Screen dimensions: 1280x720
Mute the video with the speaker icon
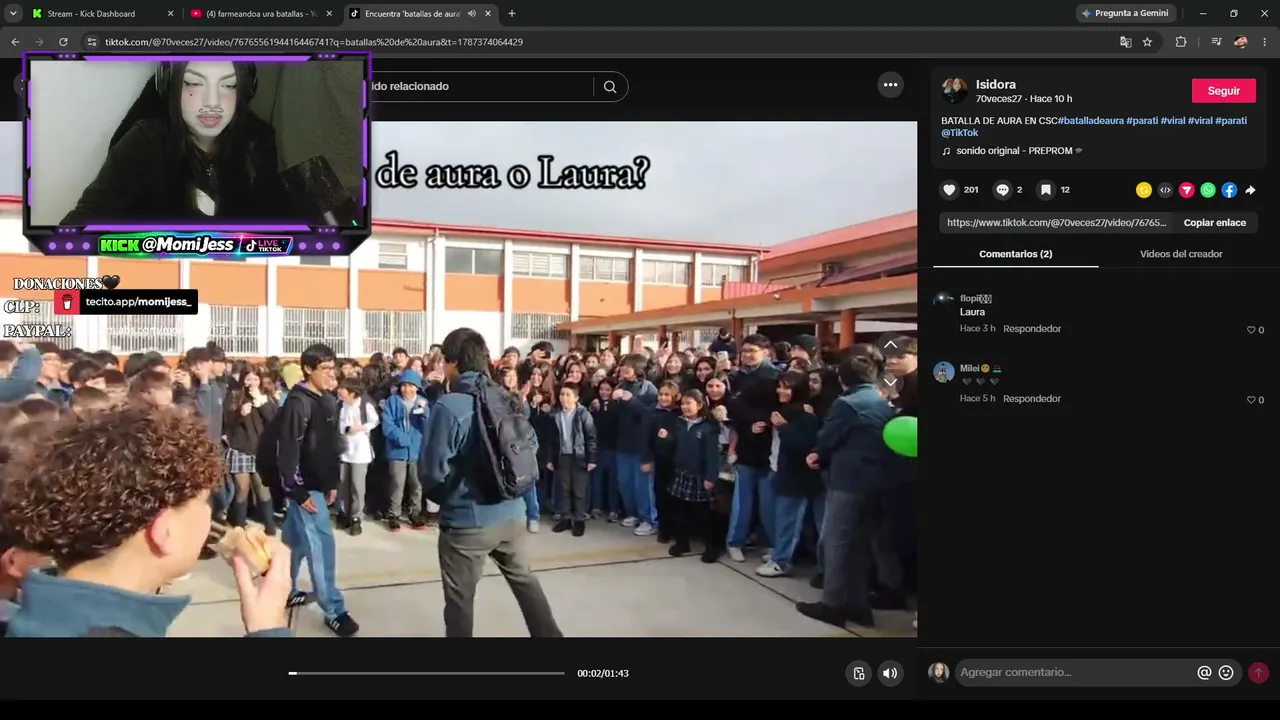[x=890, y=673]
